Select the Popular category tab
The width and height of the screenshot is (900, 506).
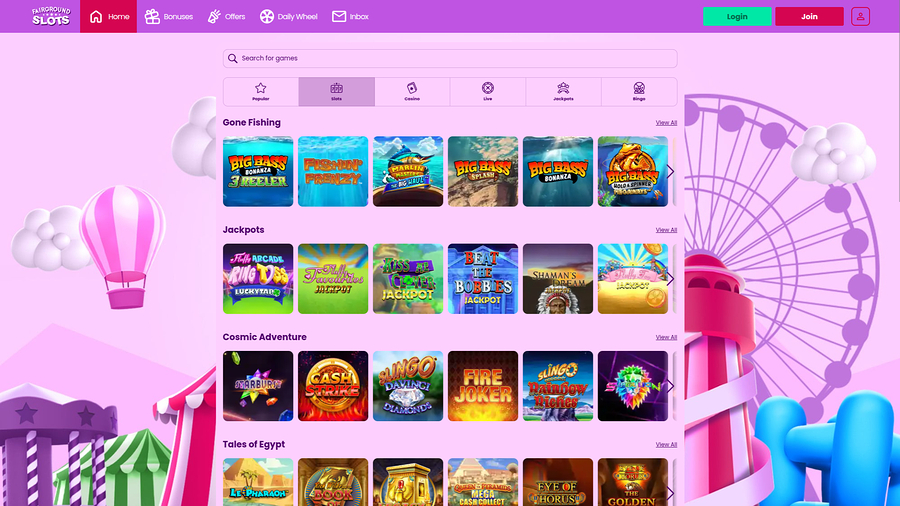coord(261,92)
